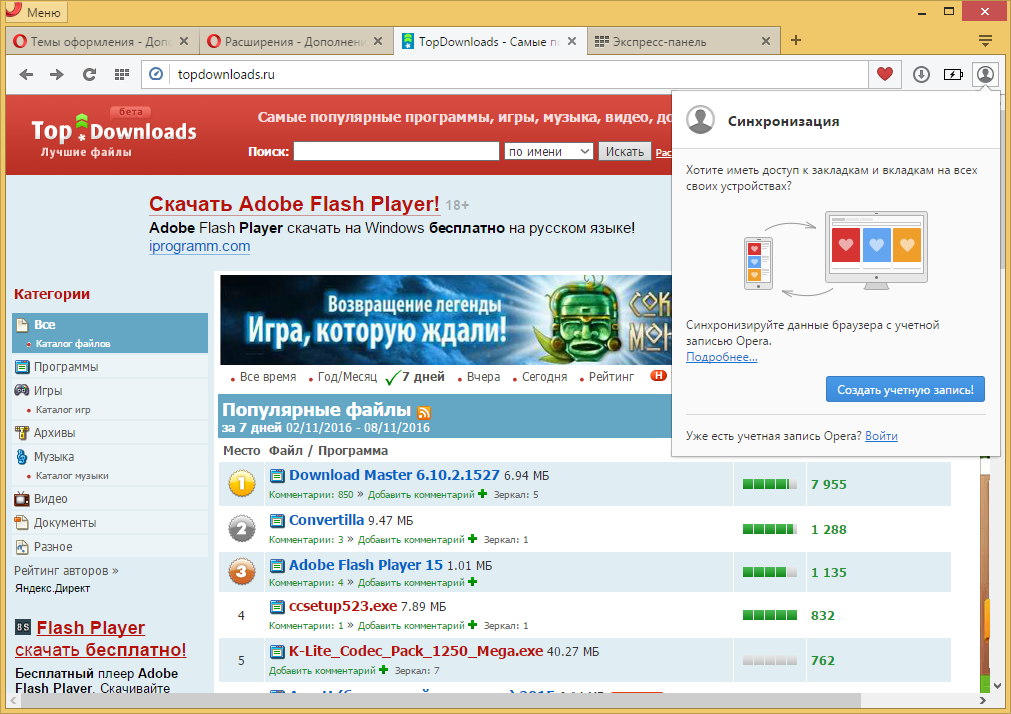
Task: Open Speed Dial grid icon in toolbar
Action: pyautogui.click(x=122, y=75)
